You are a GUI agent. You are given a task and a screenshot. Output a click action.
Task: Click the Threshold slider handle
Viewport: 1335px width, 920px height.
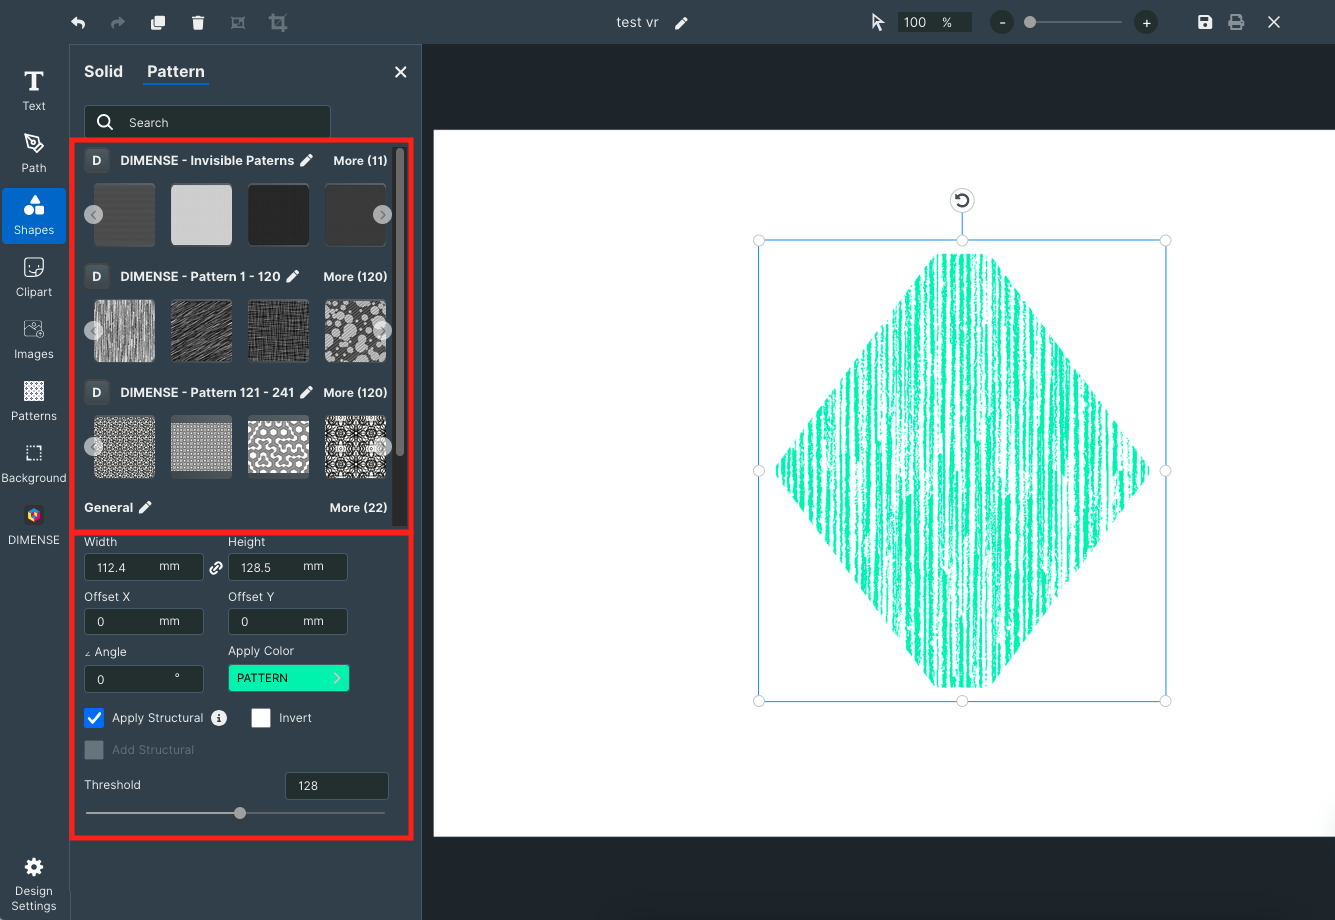(240, 813)
